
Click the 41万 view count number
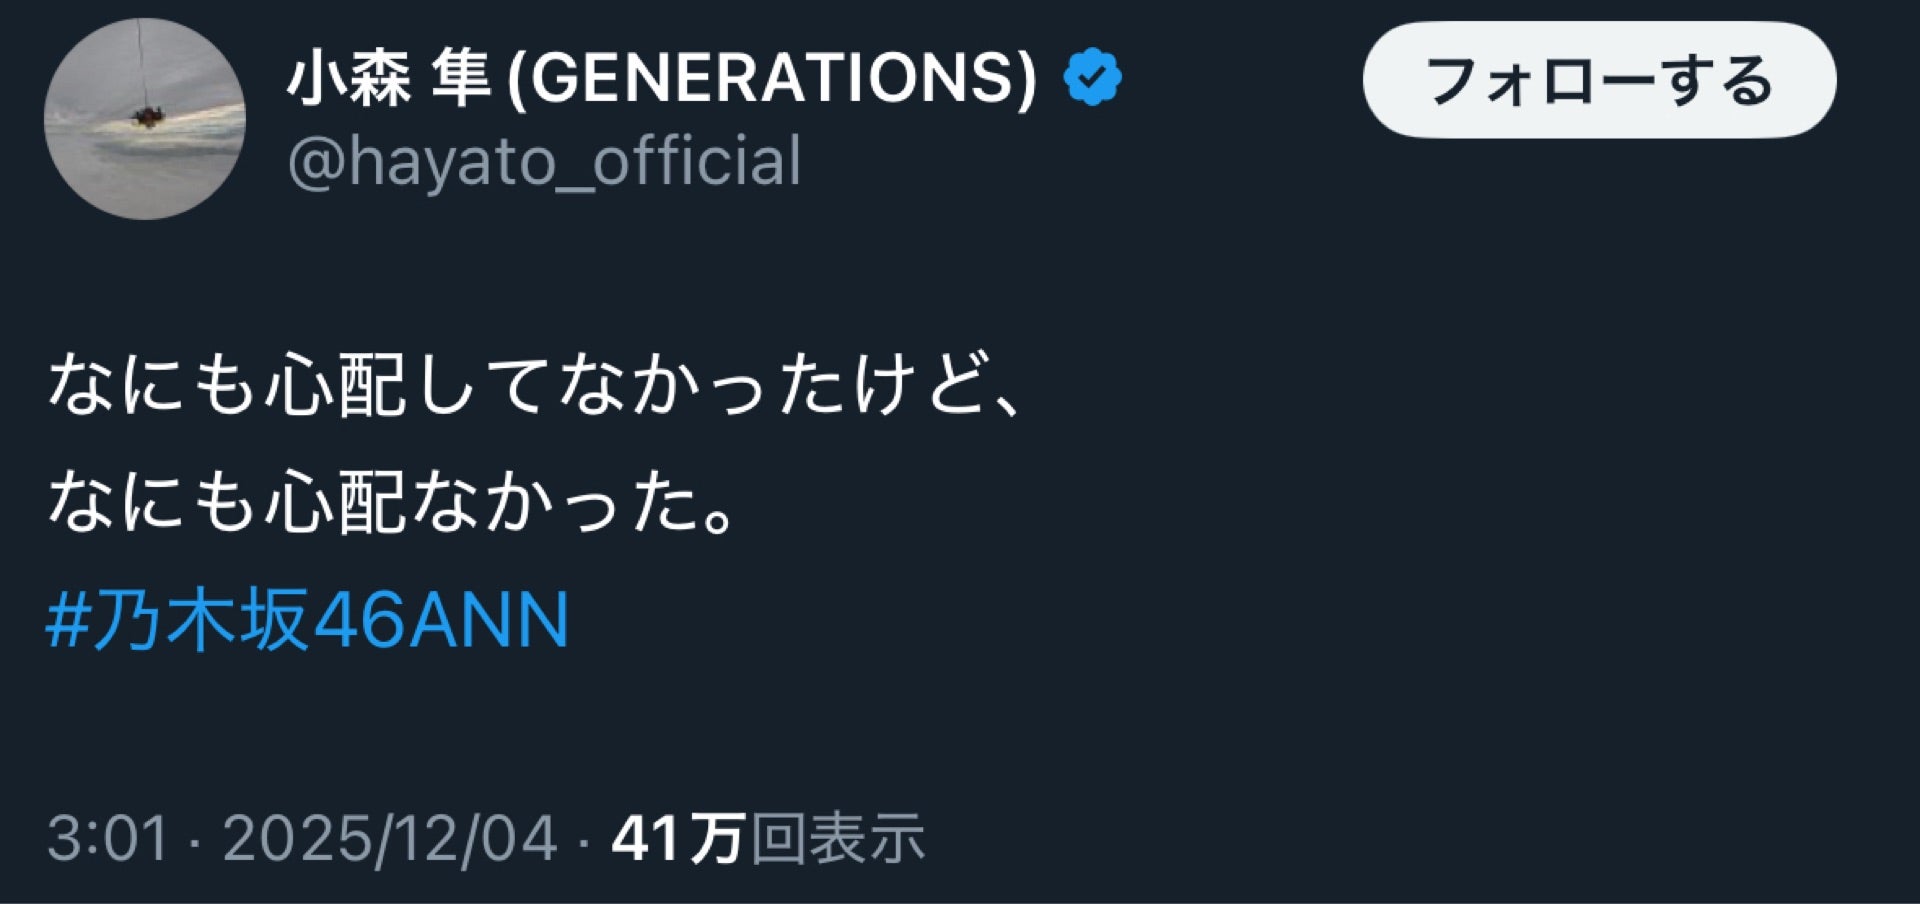(x=678, y=838)
